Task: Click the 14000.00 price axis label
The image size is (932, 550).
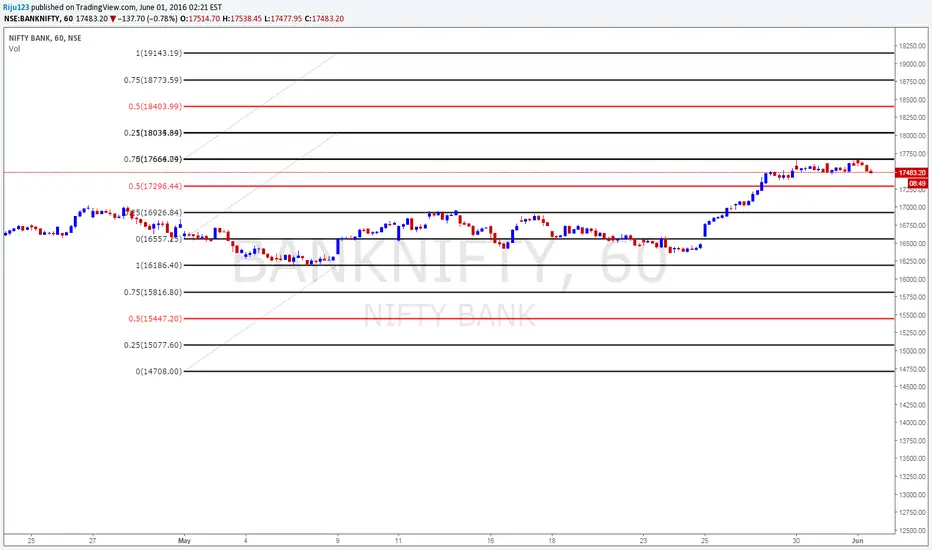Action: pos(912,423)
